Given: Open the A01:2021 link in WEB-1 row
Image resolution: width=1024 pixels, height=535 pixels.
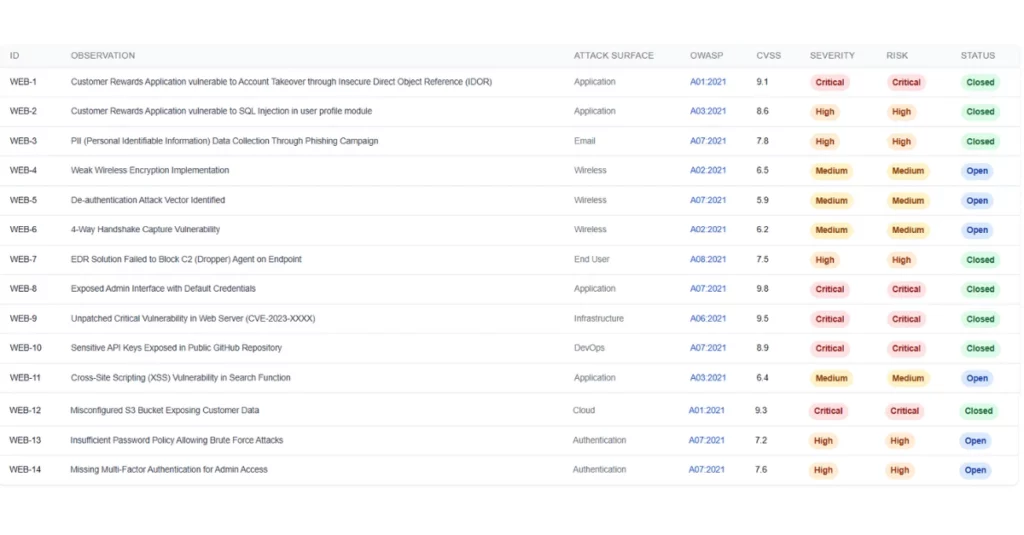Looking at the screenshot, I should tap(708, 82).
